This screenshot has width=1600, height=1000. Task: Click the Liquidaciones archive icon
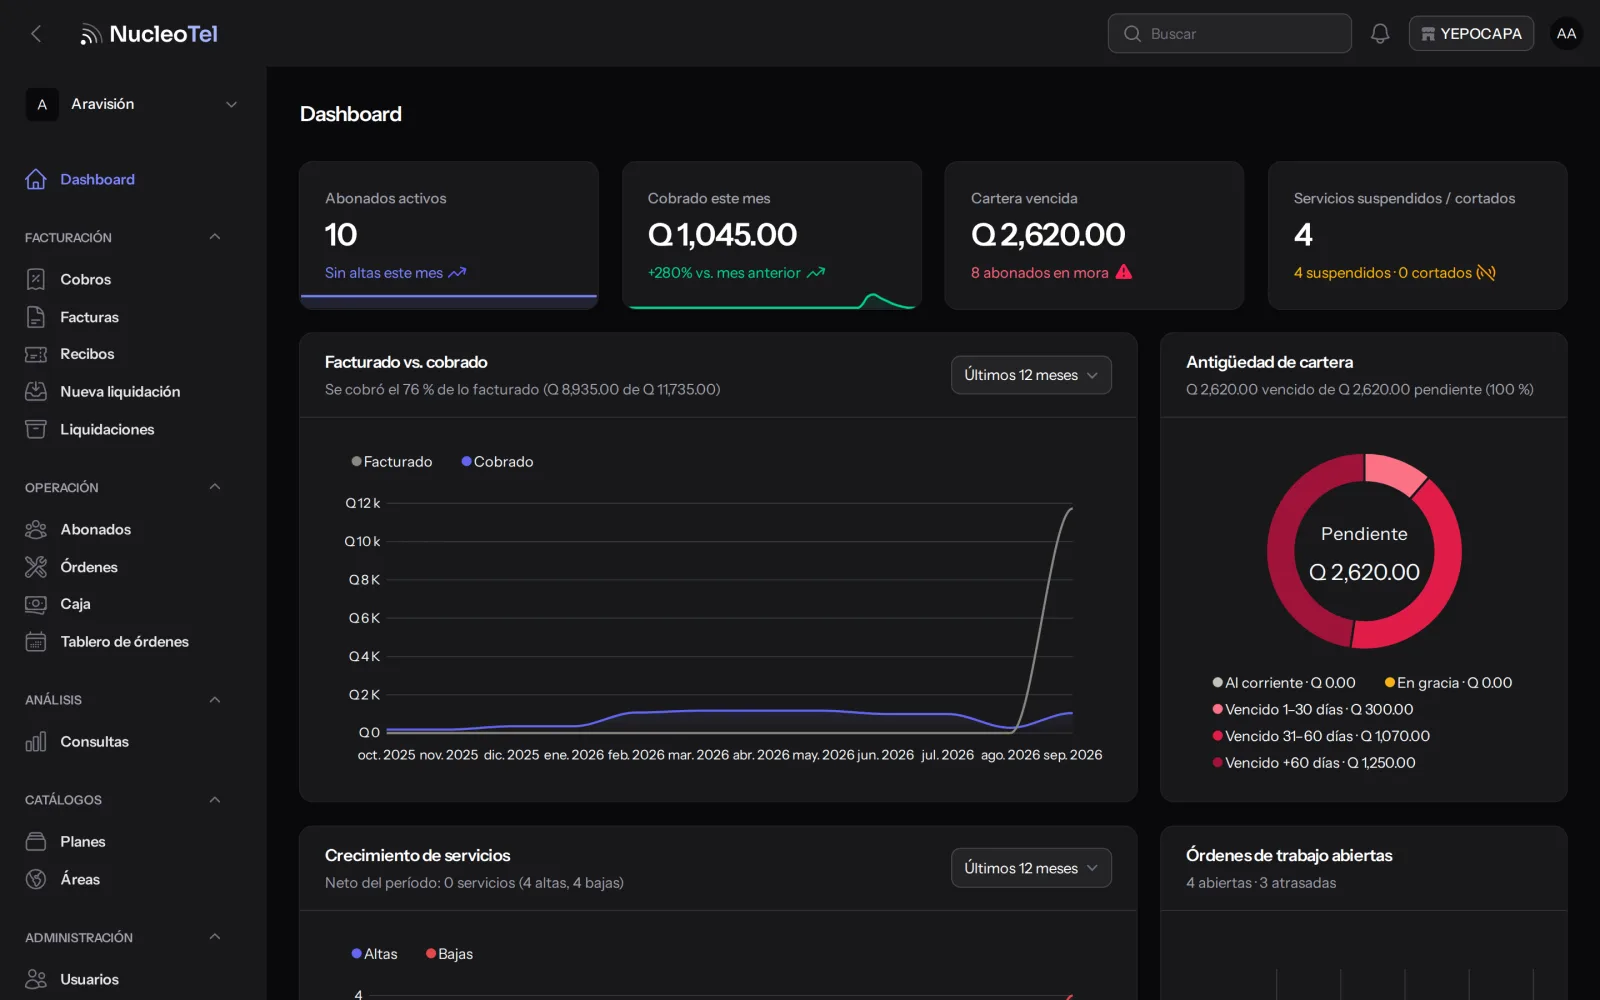36,429
